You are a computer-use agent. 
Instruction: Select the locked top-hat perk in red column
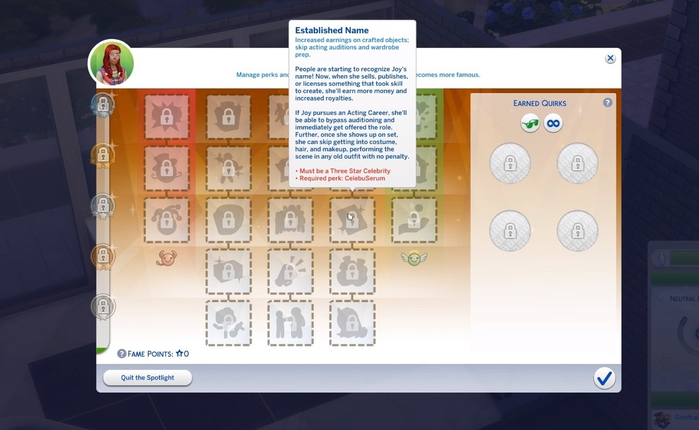pyautogui.click(x=167, y=168)
